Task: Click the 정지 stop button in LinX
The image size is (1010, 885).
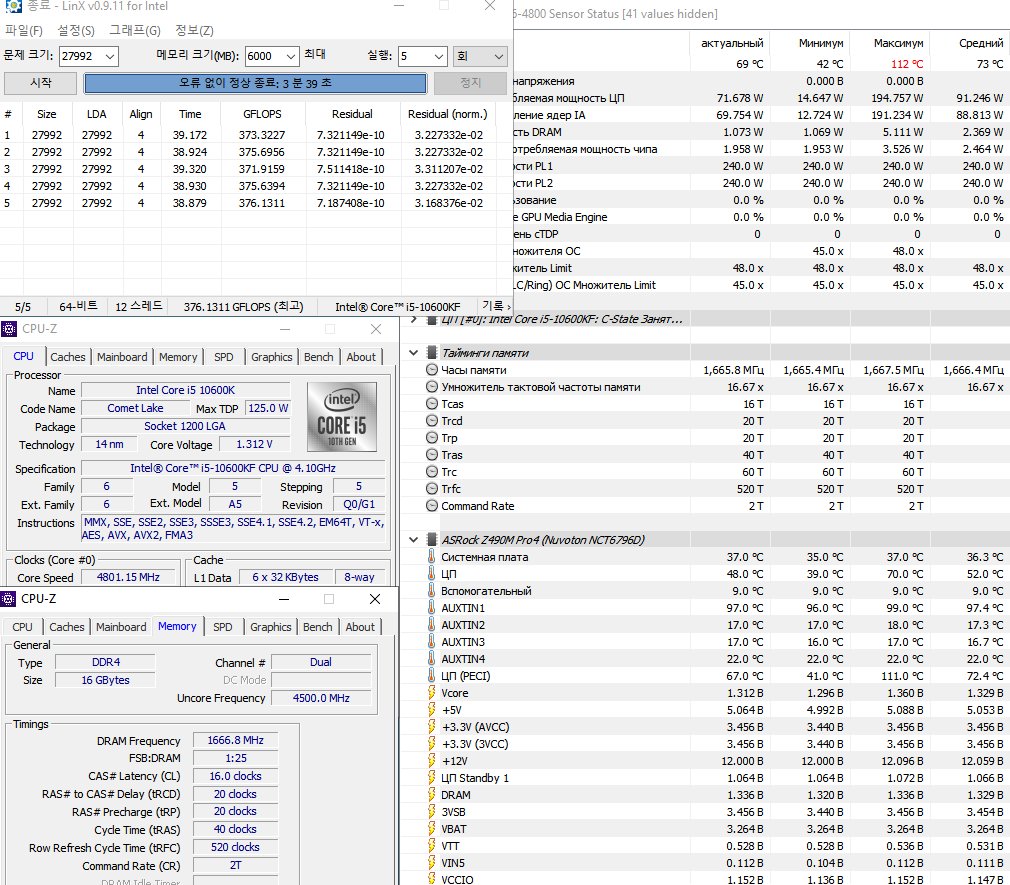Action: point(470,83)
